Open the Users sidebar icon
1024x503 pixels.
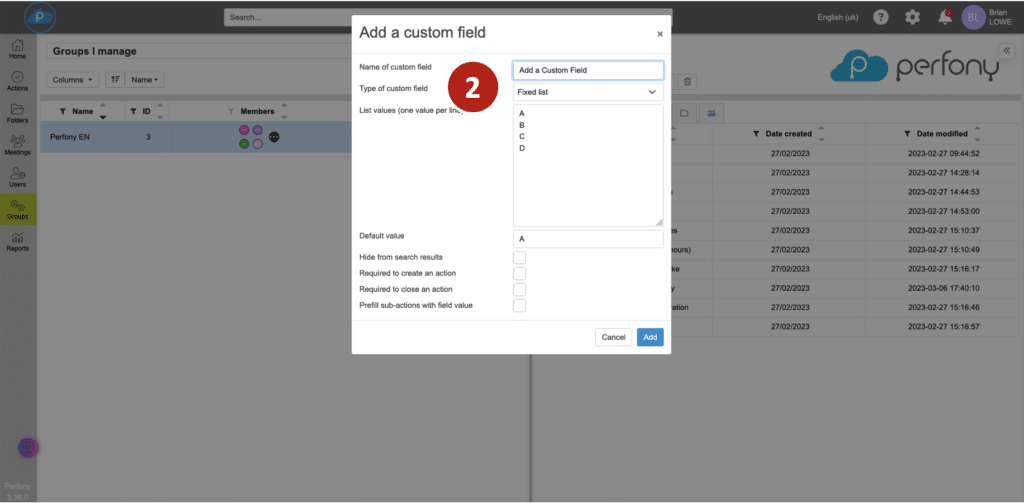[x=17, y=177]
